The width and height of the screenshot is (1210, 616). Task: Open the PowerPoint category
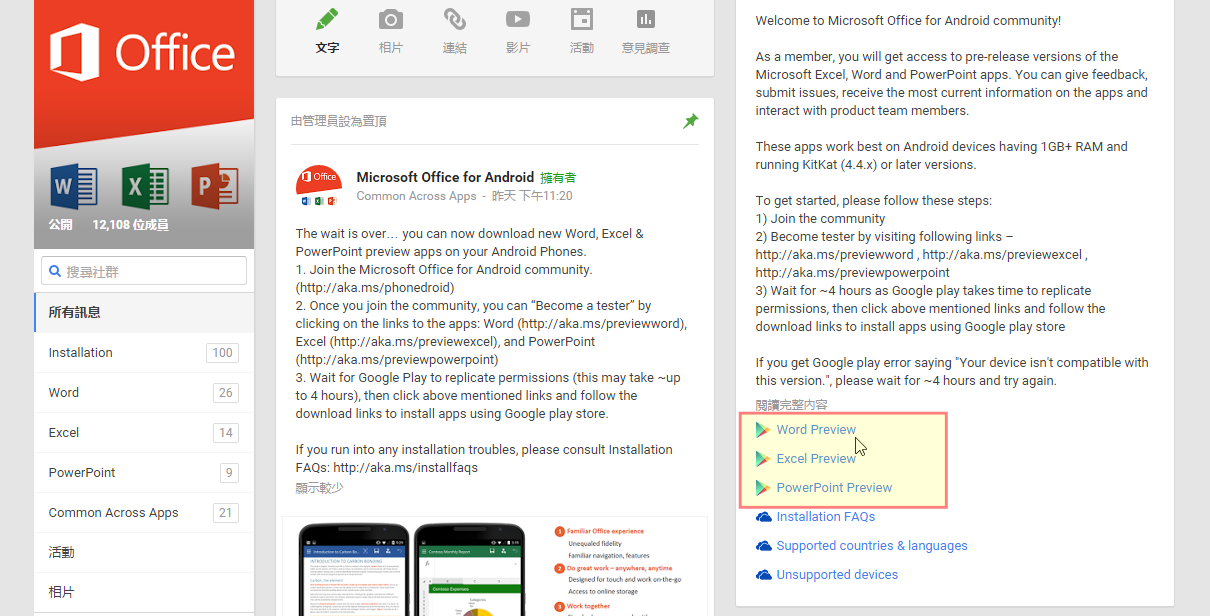pos(144,472)
